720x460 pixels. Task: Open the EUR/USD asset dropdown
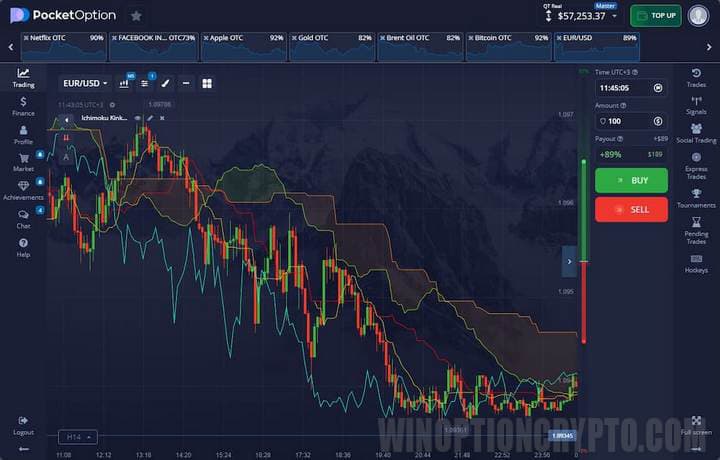coord(85,84)
